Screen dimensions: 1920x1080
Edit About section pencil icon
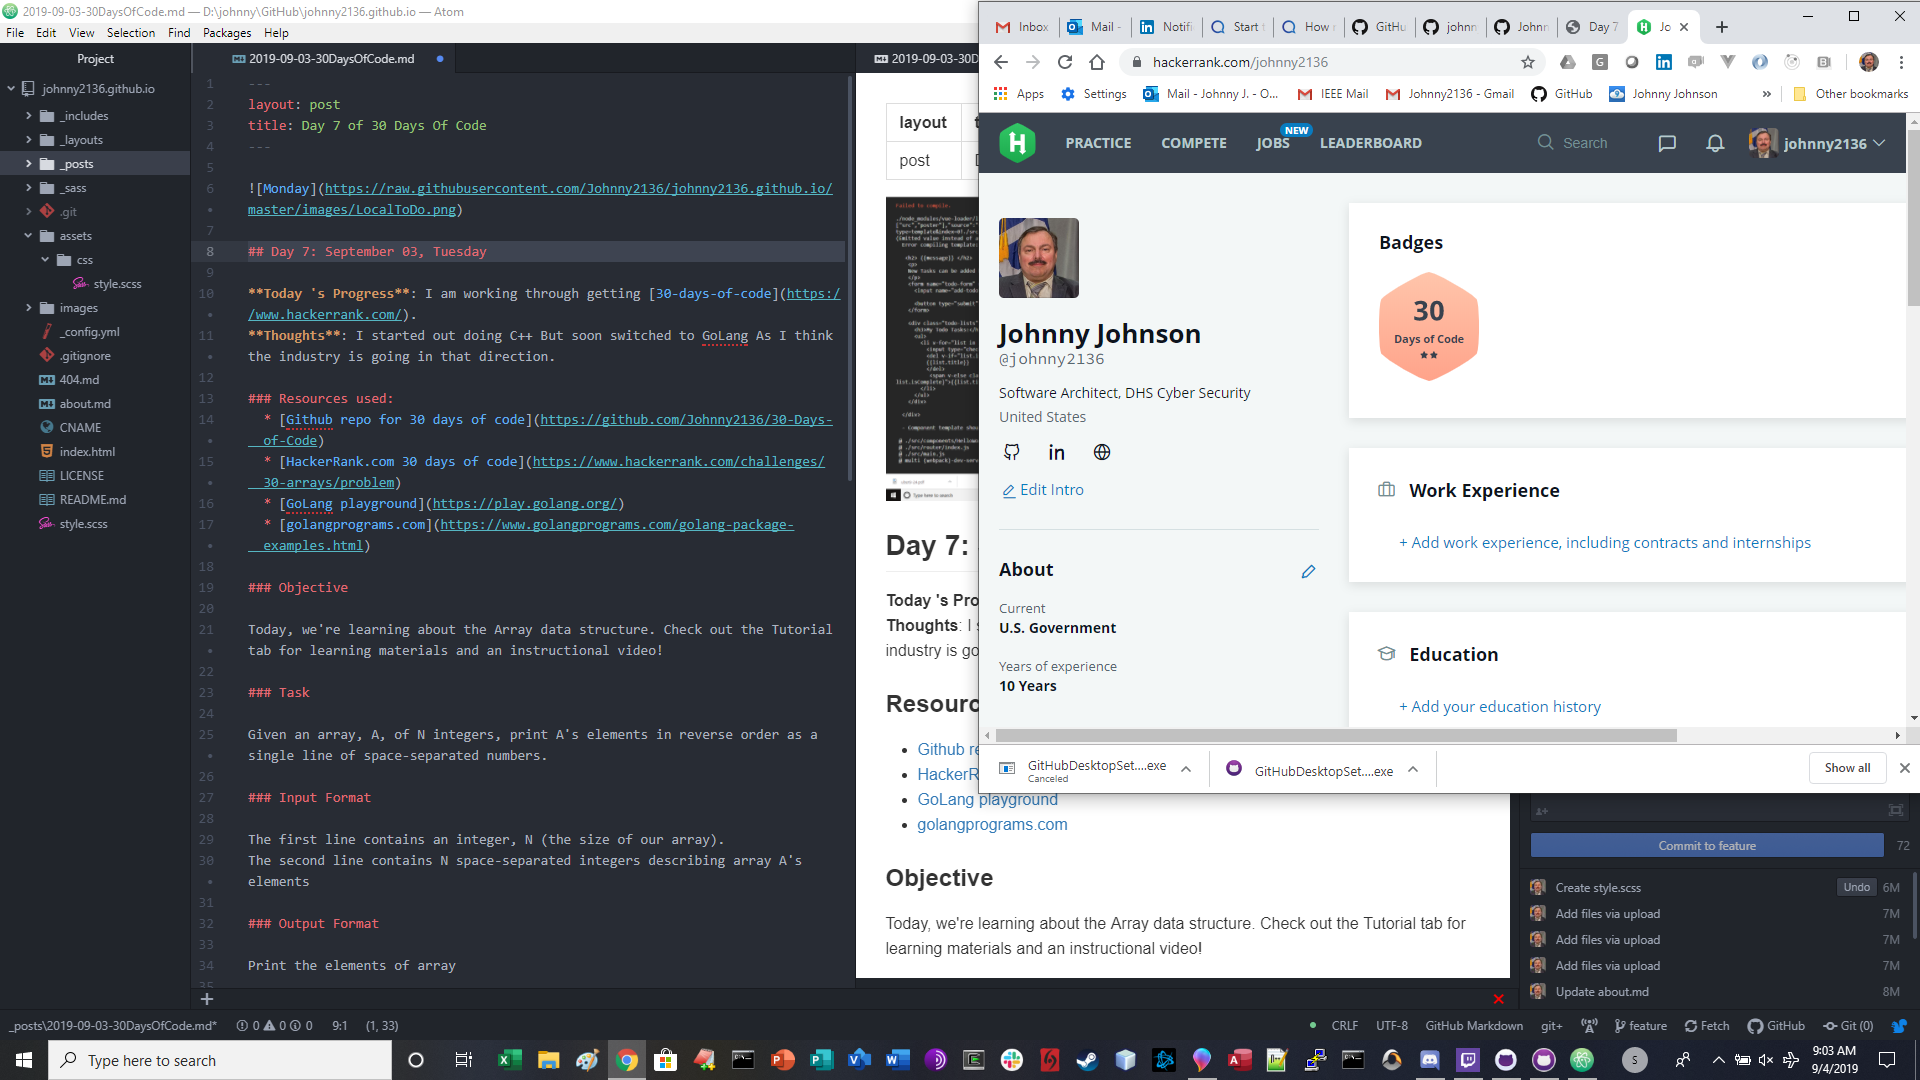point(1308,571)
